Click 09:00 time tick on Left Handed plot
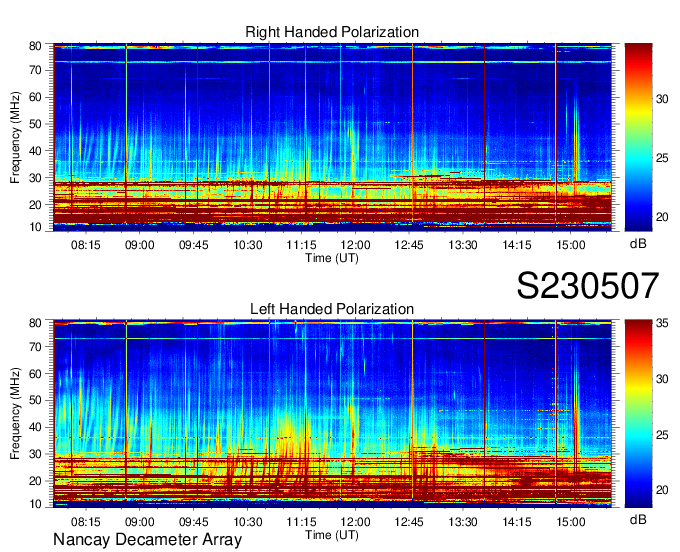Viewport: 680px width, 552px height. click(x=140, y=522)
